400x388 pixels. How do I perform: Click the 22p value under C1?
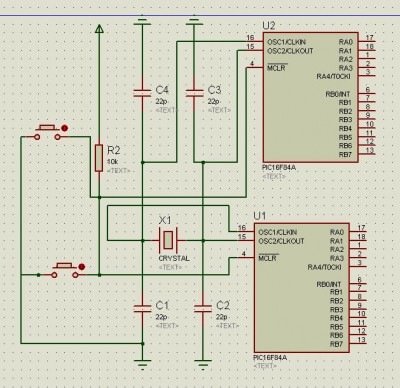tap(161, 317)
